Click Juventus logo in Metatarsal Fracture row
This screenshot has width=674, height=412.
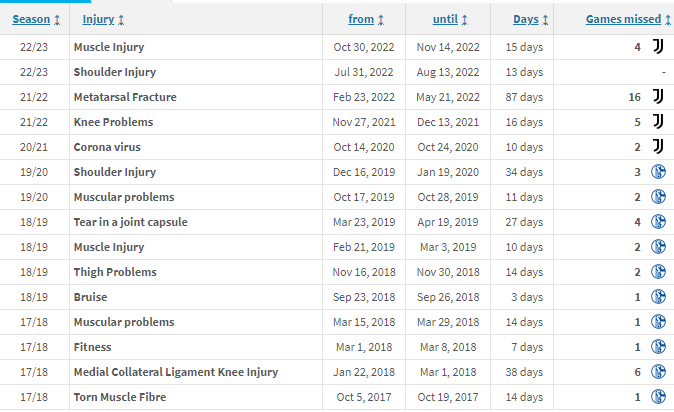(658, 97)
